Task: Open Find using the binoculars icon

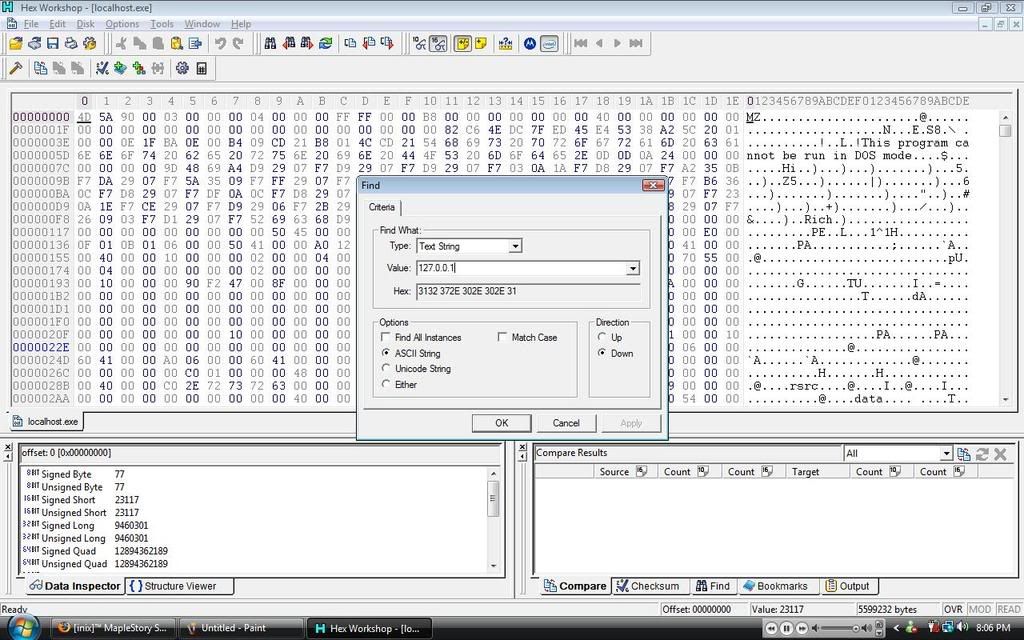Action: pos(270,44)
